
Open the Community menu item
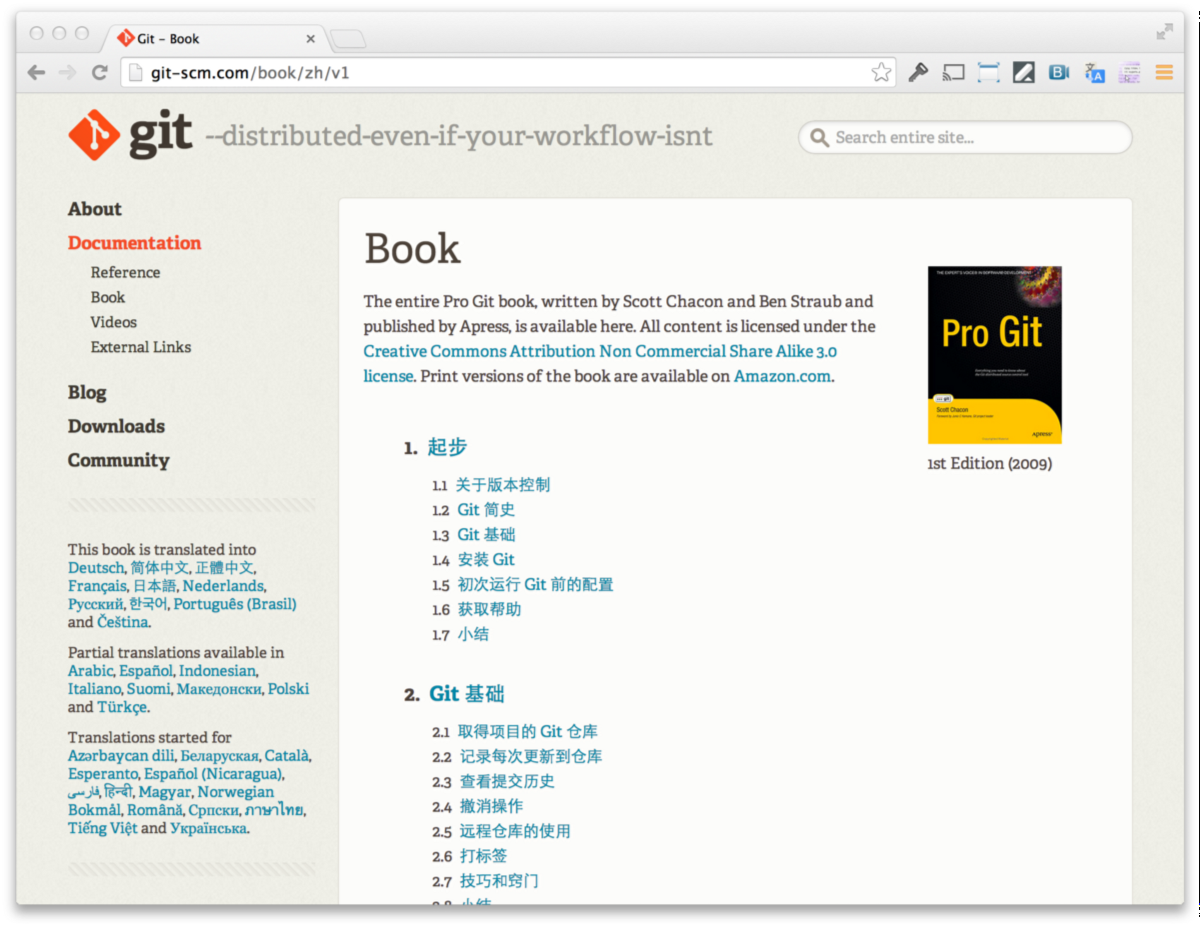pyautogui.click(x=119, y=460)
